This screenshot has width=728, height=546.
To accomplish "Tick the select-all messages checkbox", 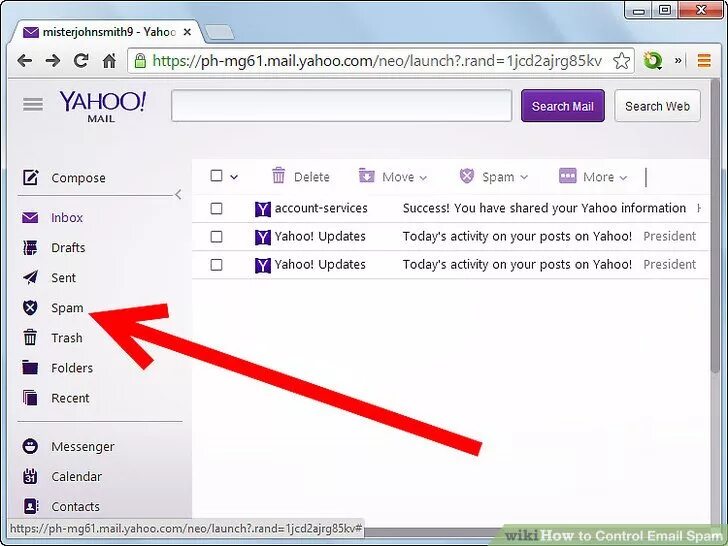I will (x=216, y=176).
